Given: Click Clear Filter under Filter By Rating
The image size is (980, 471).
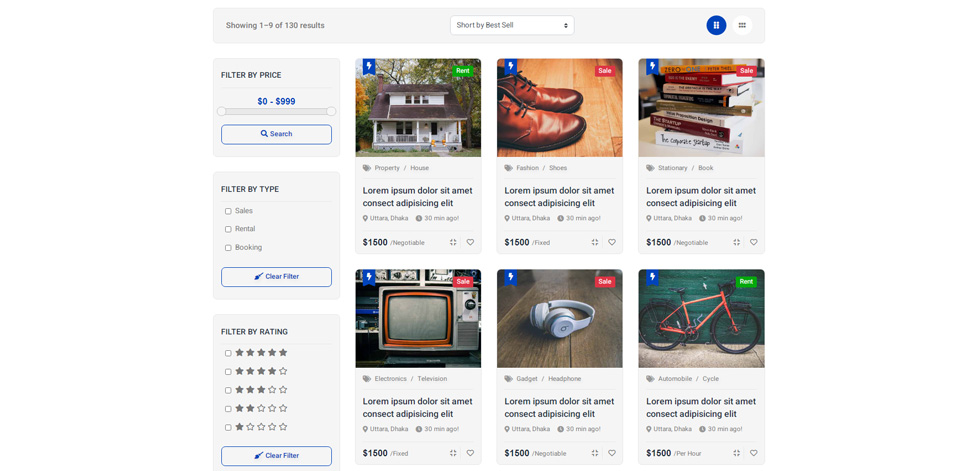Looking at the screenshot, I should coord(276,456).
